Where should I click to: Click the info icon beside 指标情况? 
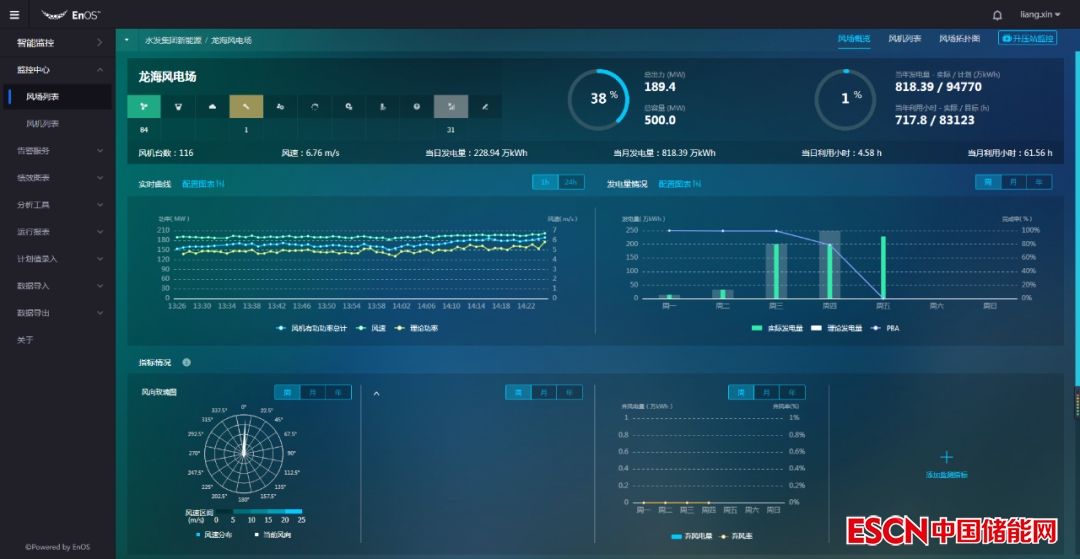187,362
